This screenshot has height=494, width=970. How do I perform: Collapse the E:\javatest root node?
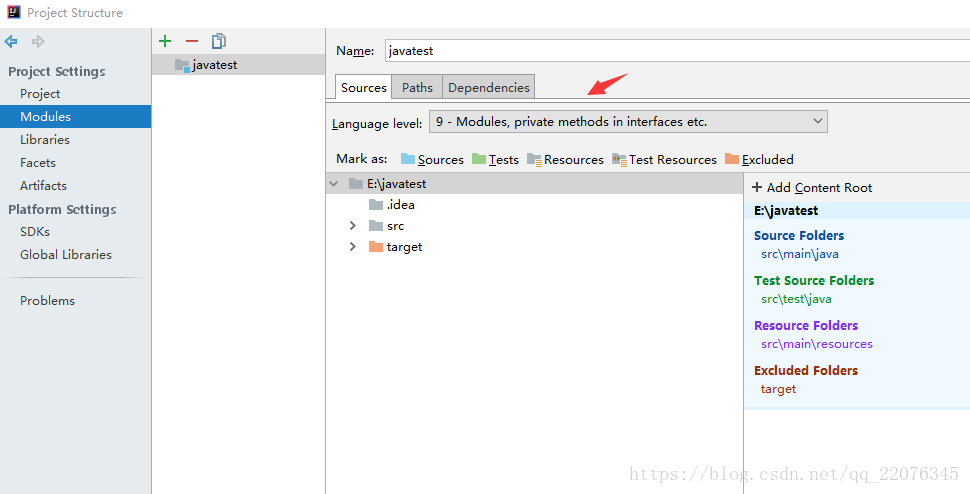334,184
